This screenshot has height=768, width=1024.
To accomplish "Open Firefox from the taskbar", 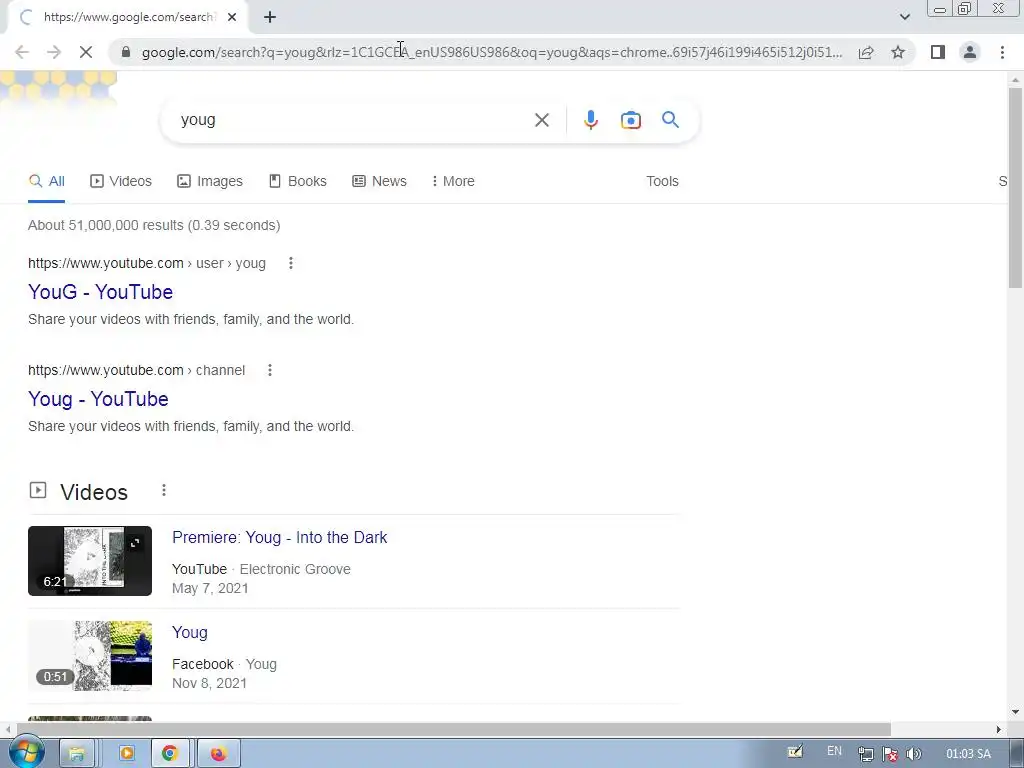I will [218, 754].
